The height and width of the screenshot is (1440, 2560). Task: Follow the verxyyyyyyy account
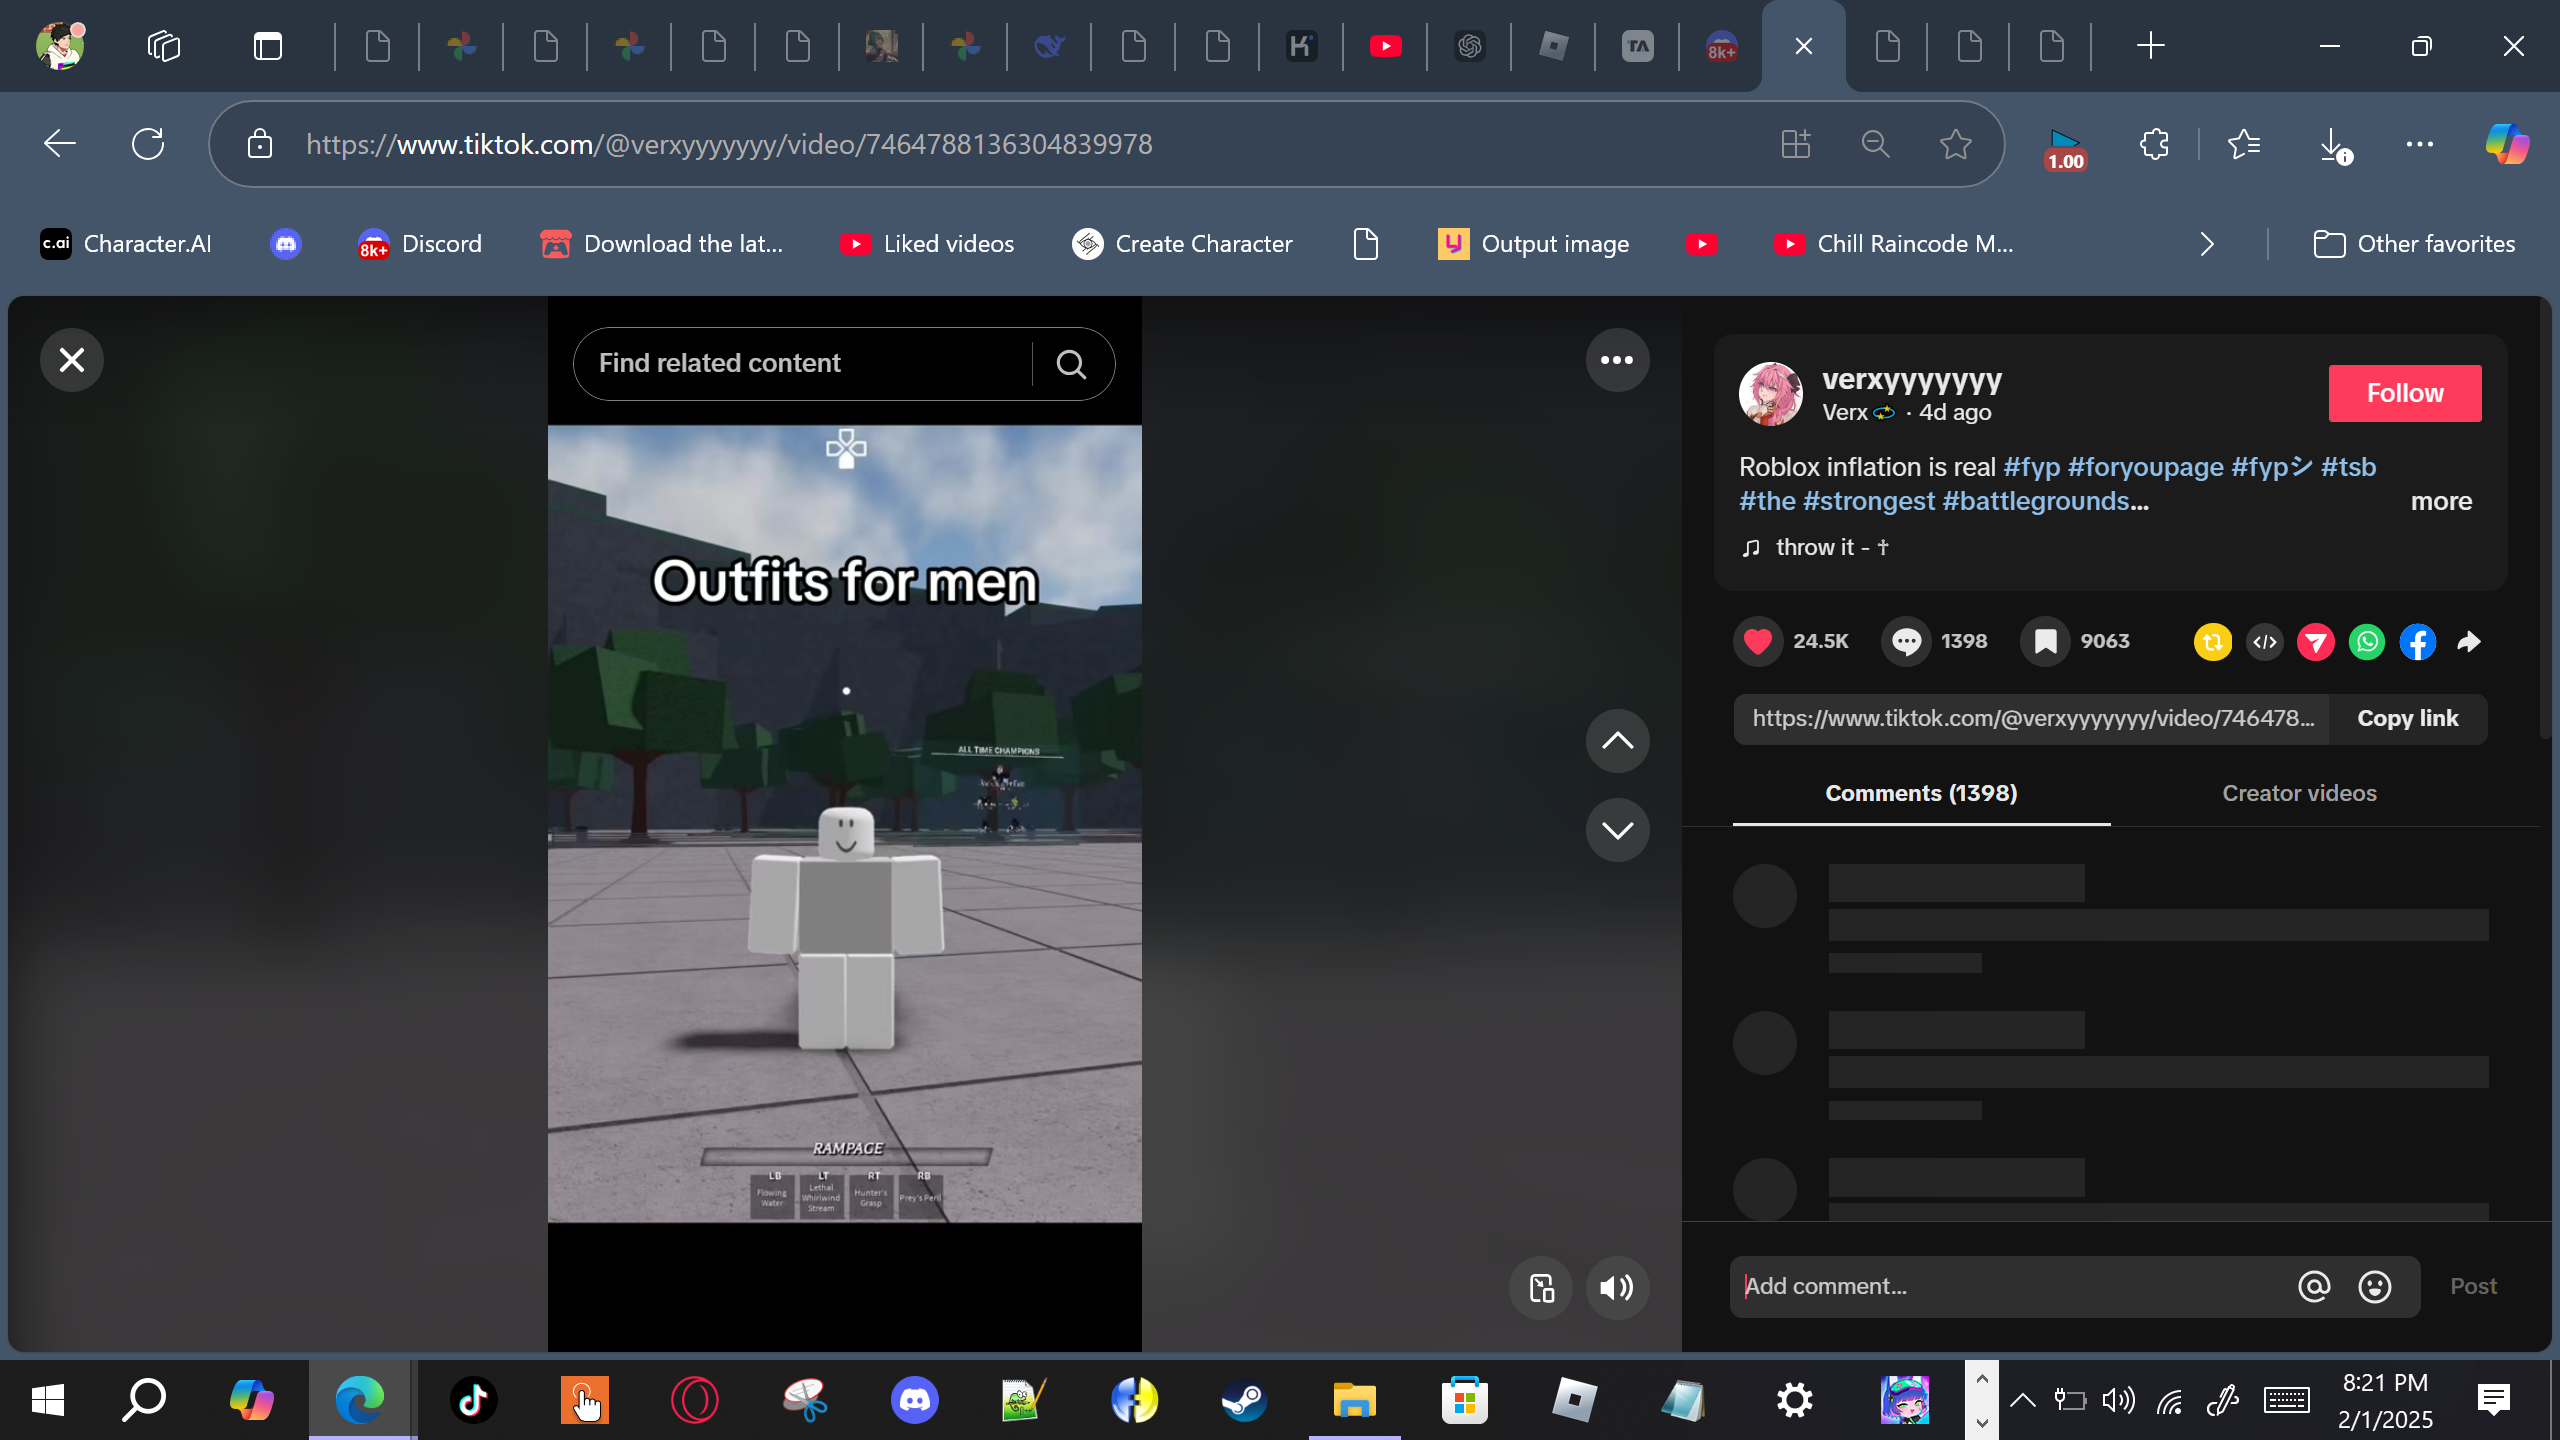click(2404, 393)
